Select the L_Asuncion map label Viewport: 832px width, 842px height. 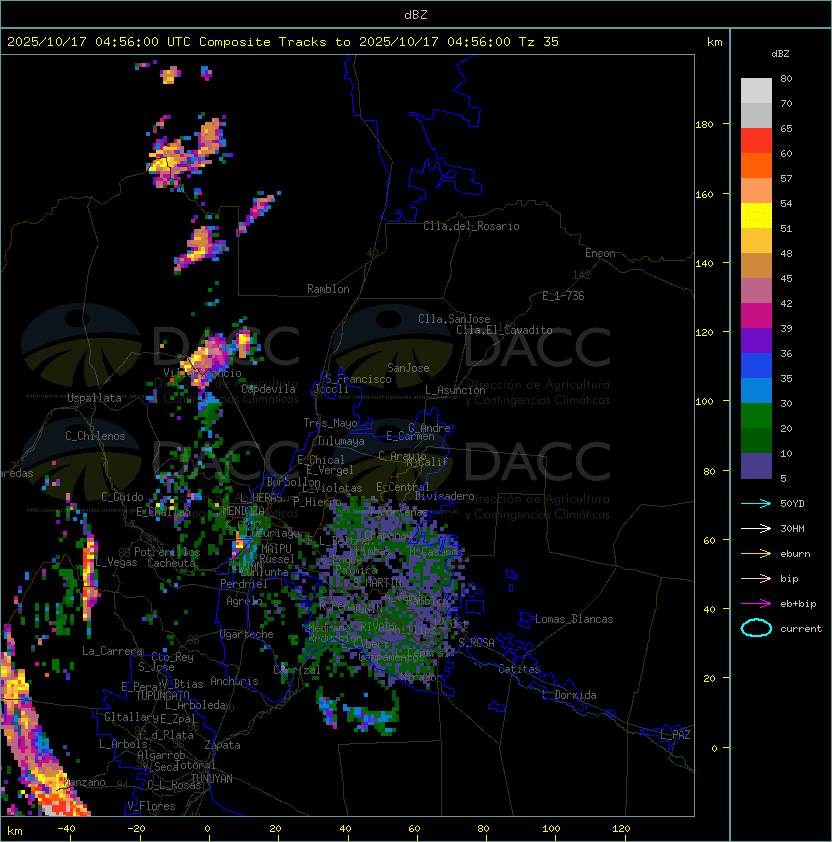pyautogui.click(x=455, y=390)
